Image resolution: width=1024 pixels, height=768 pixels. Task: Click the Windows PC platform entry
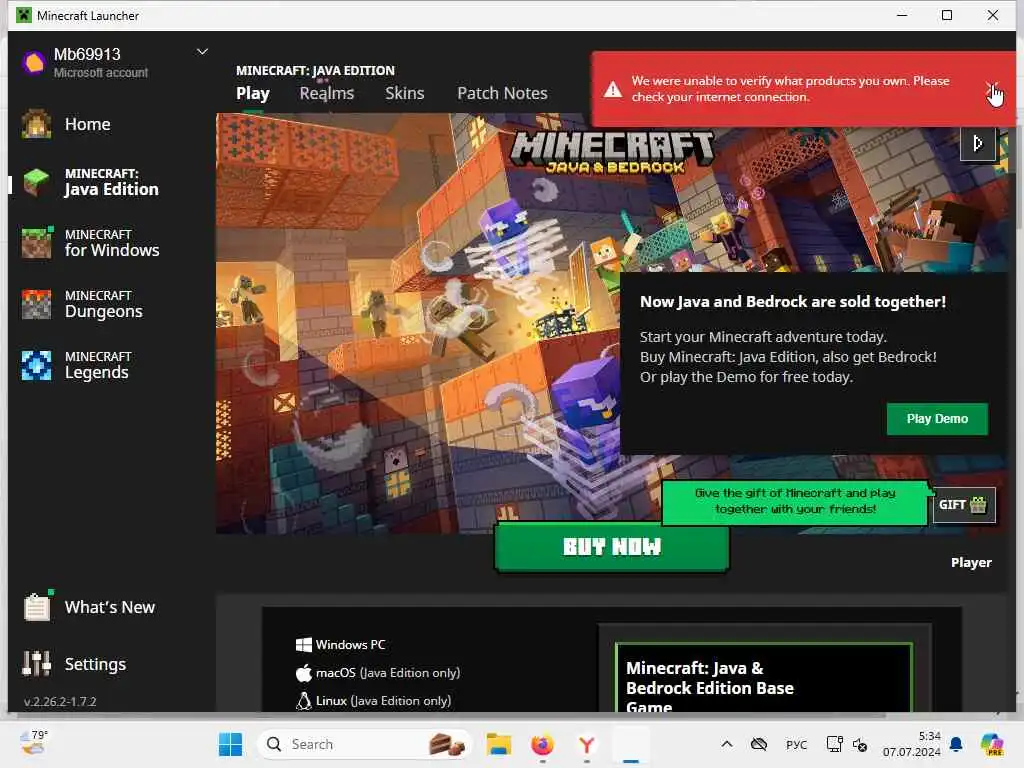pyautogui.click(x=340, y=645)
